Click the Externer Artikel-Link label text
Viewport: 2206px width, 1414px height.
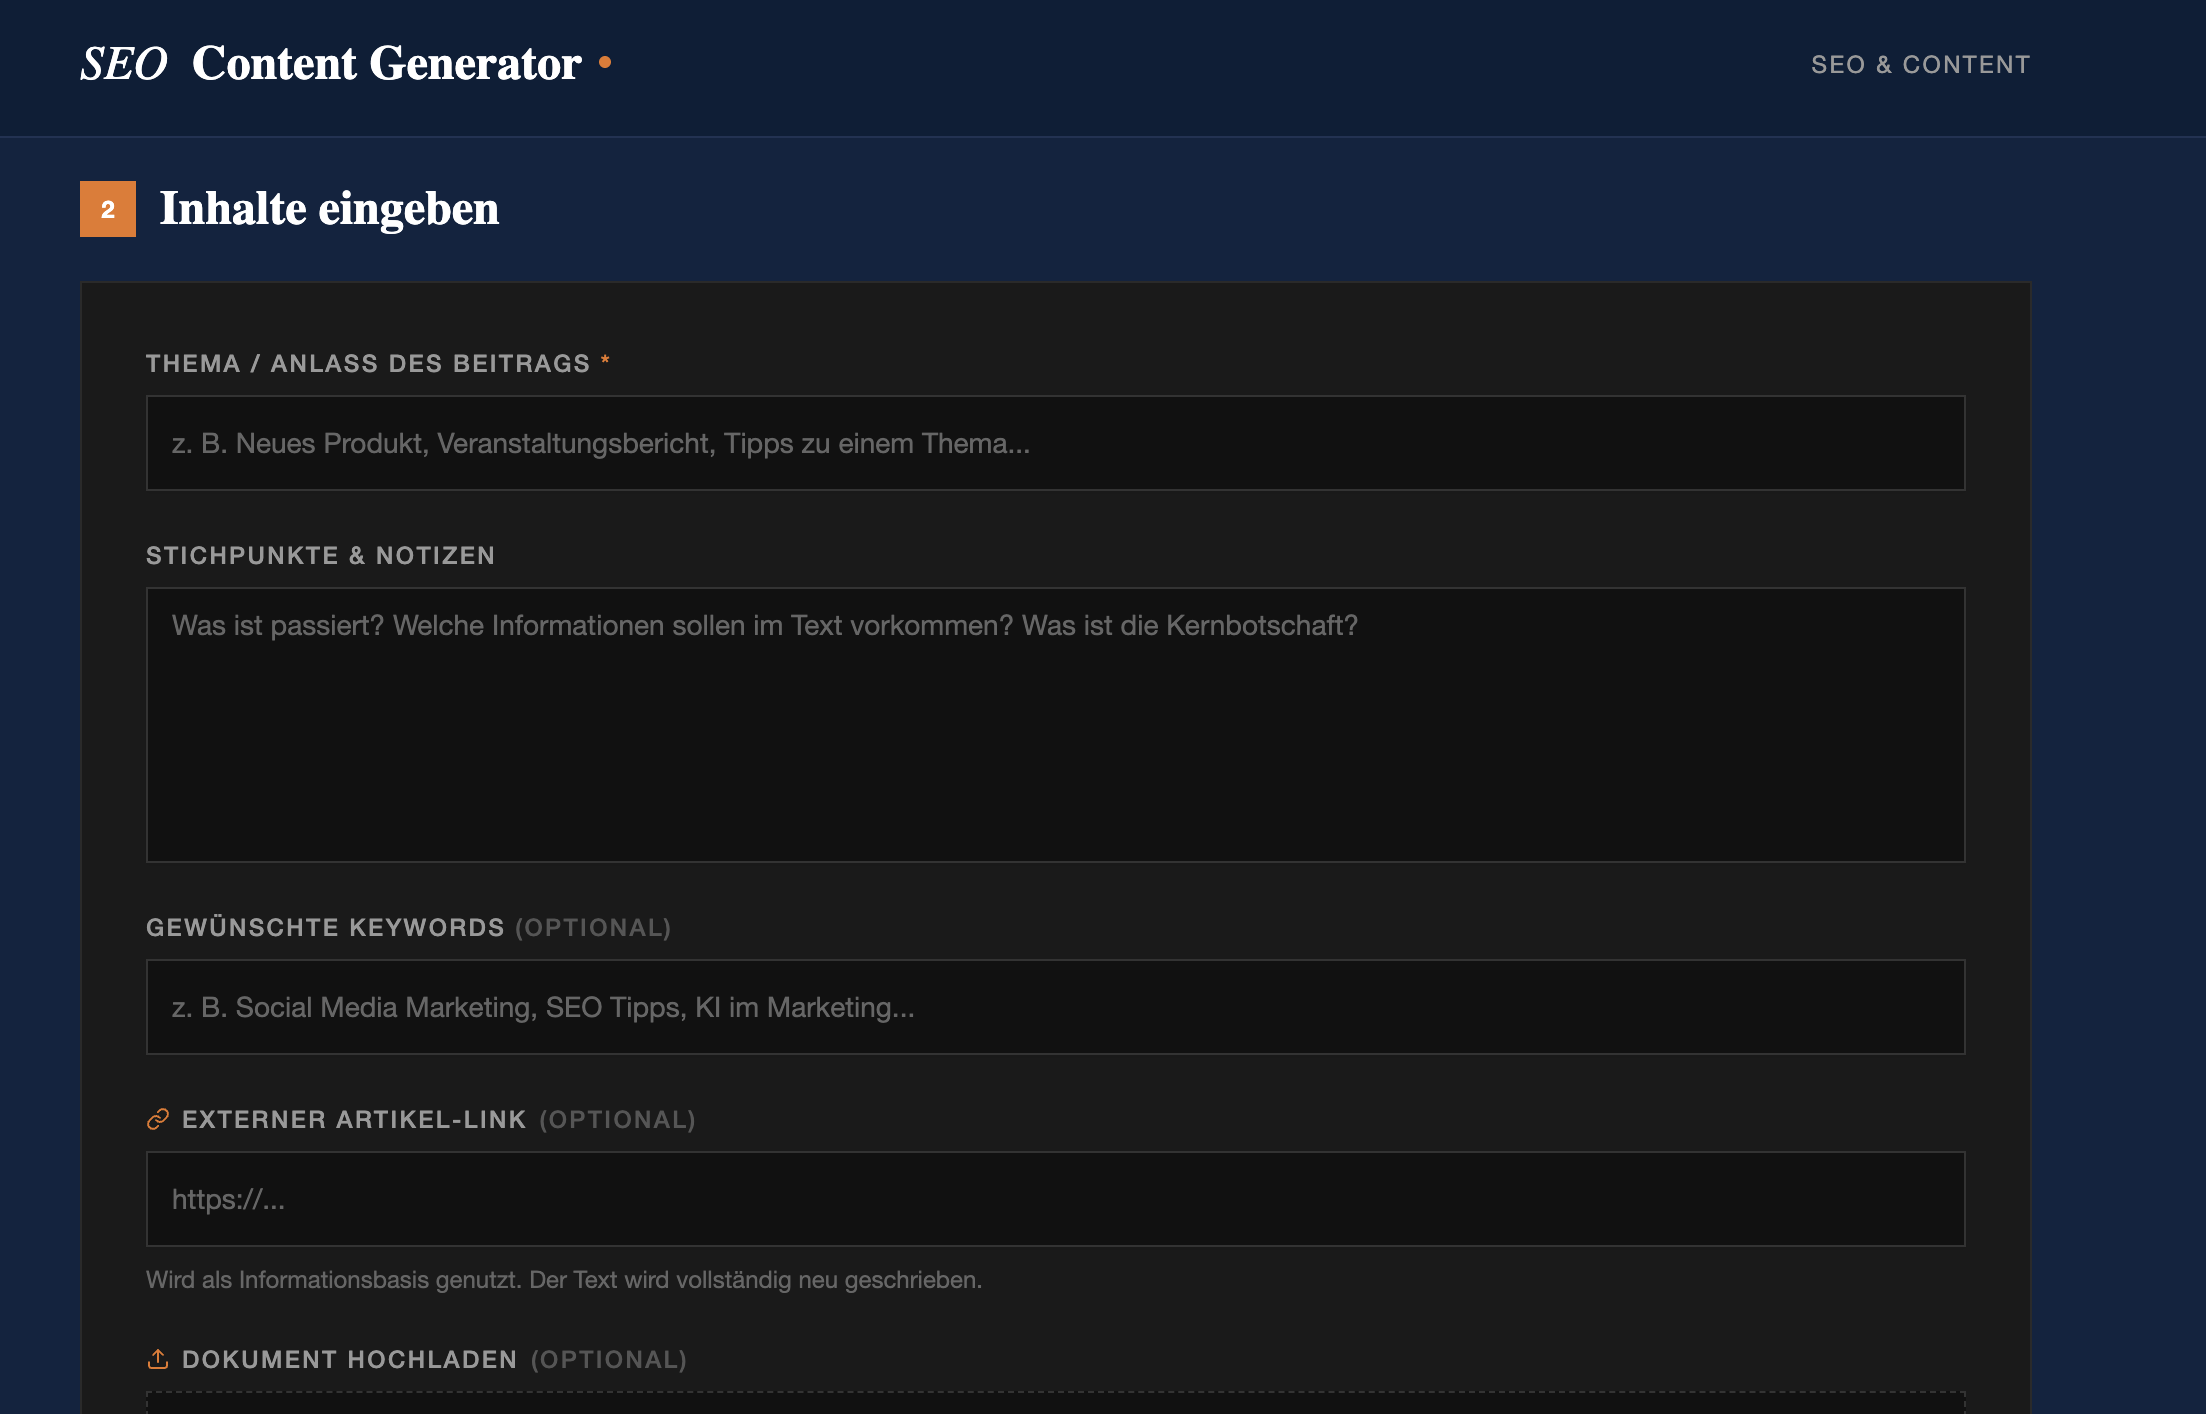[354, 1119]
